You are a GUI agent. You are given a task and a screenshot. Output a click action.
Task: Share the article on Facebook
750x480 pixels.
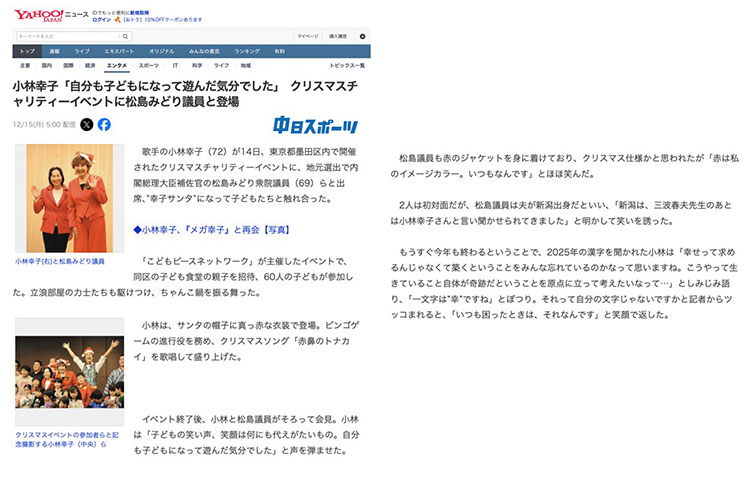104,125
